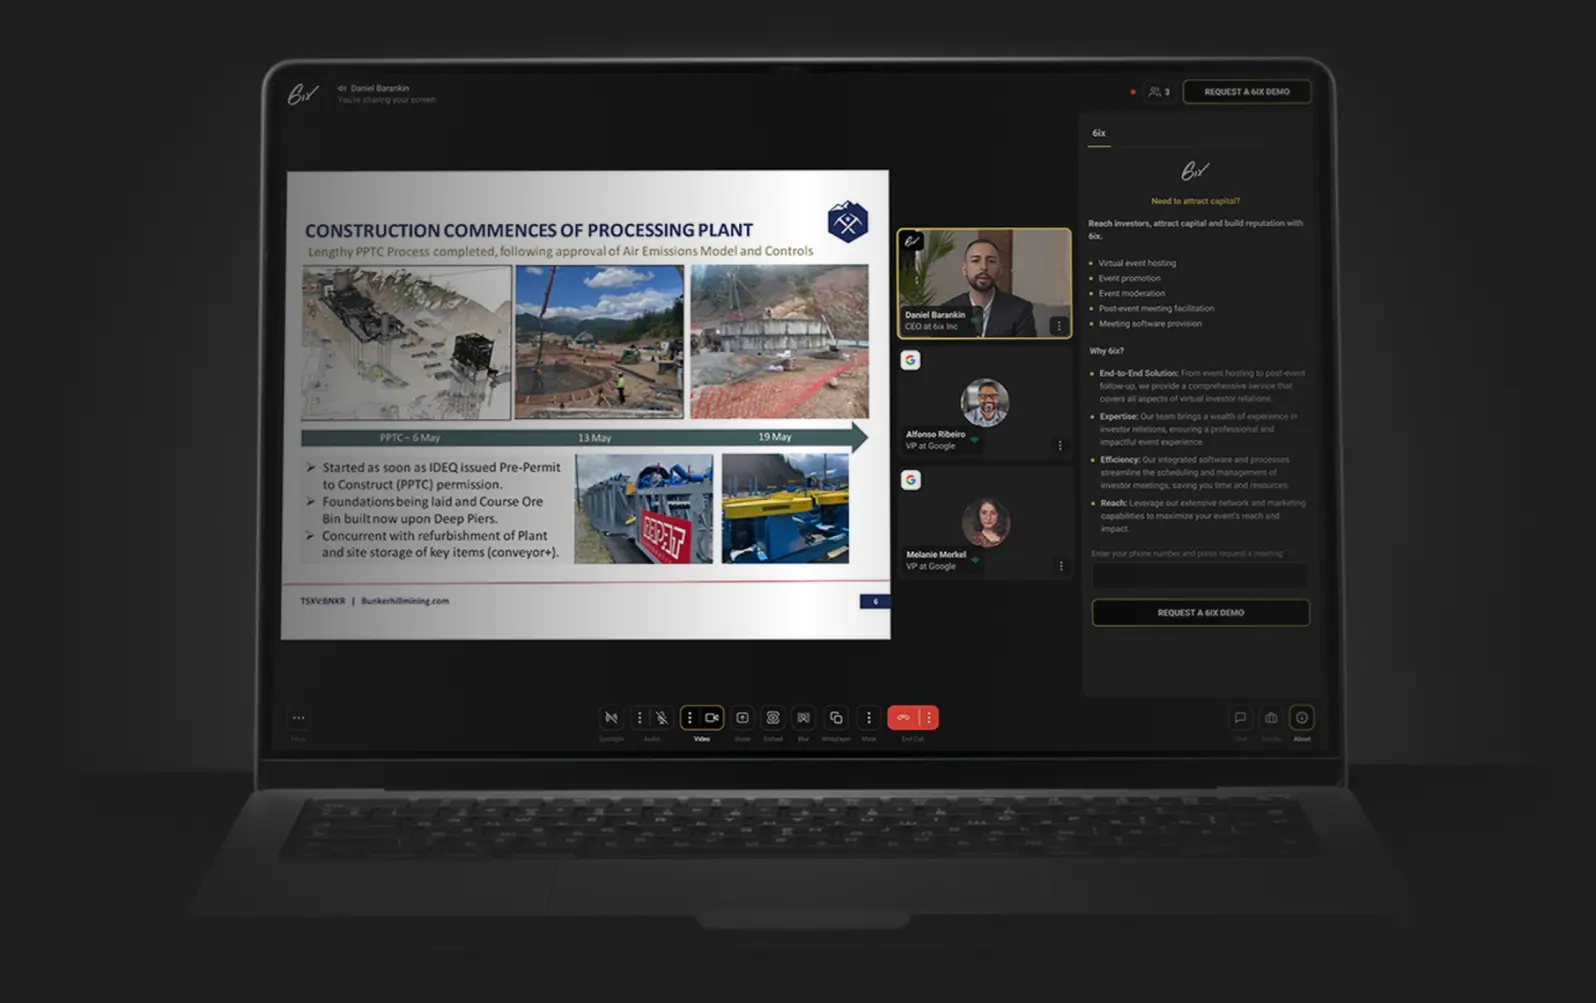Open the briefcase panel icon beside Chat
This screenshot has width=1596, height=1003.
click(1271, 718)
